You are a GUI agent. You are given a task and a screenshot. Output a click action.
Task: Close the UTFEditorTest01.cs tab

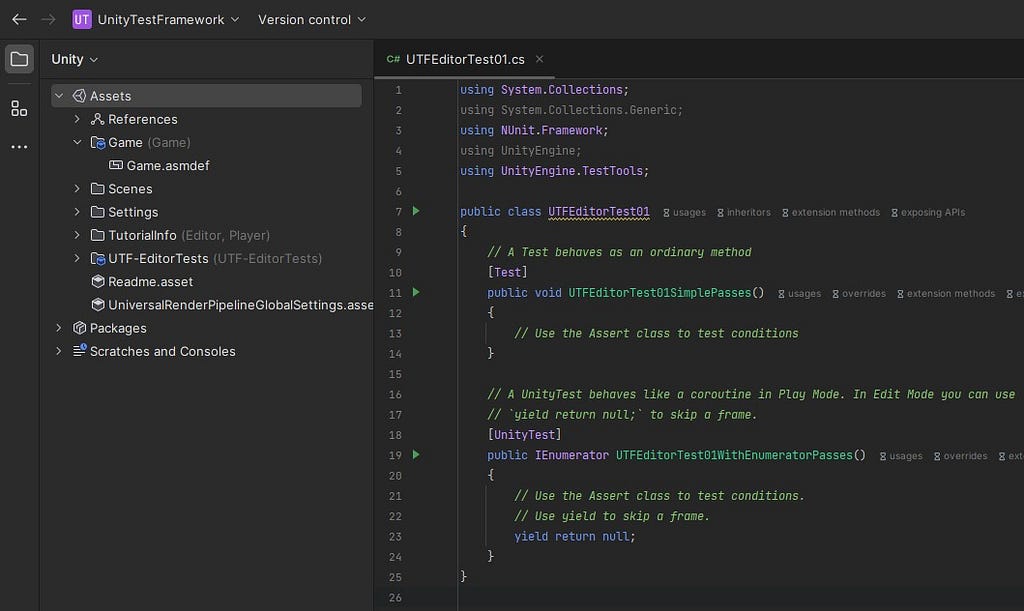(x=539, y=59)
